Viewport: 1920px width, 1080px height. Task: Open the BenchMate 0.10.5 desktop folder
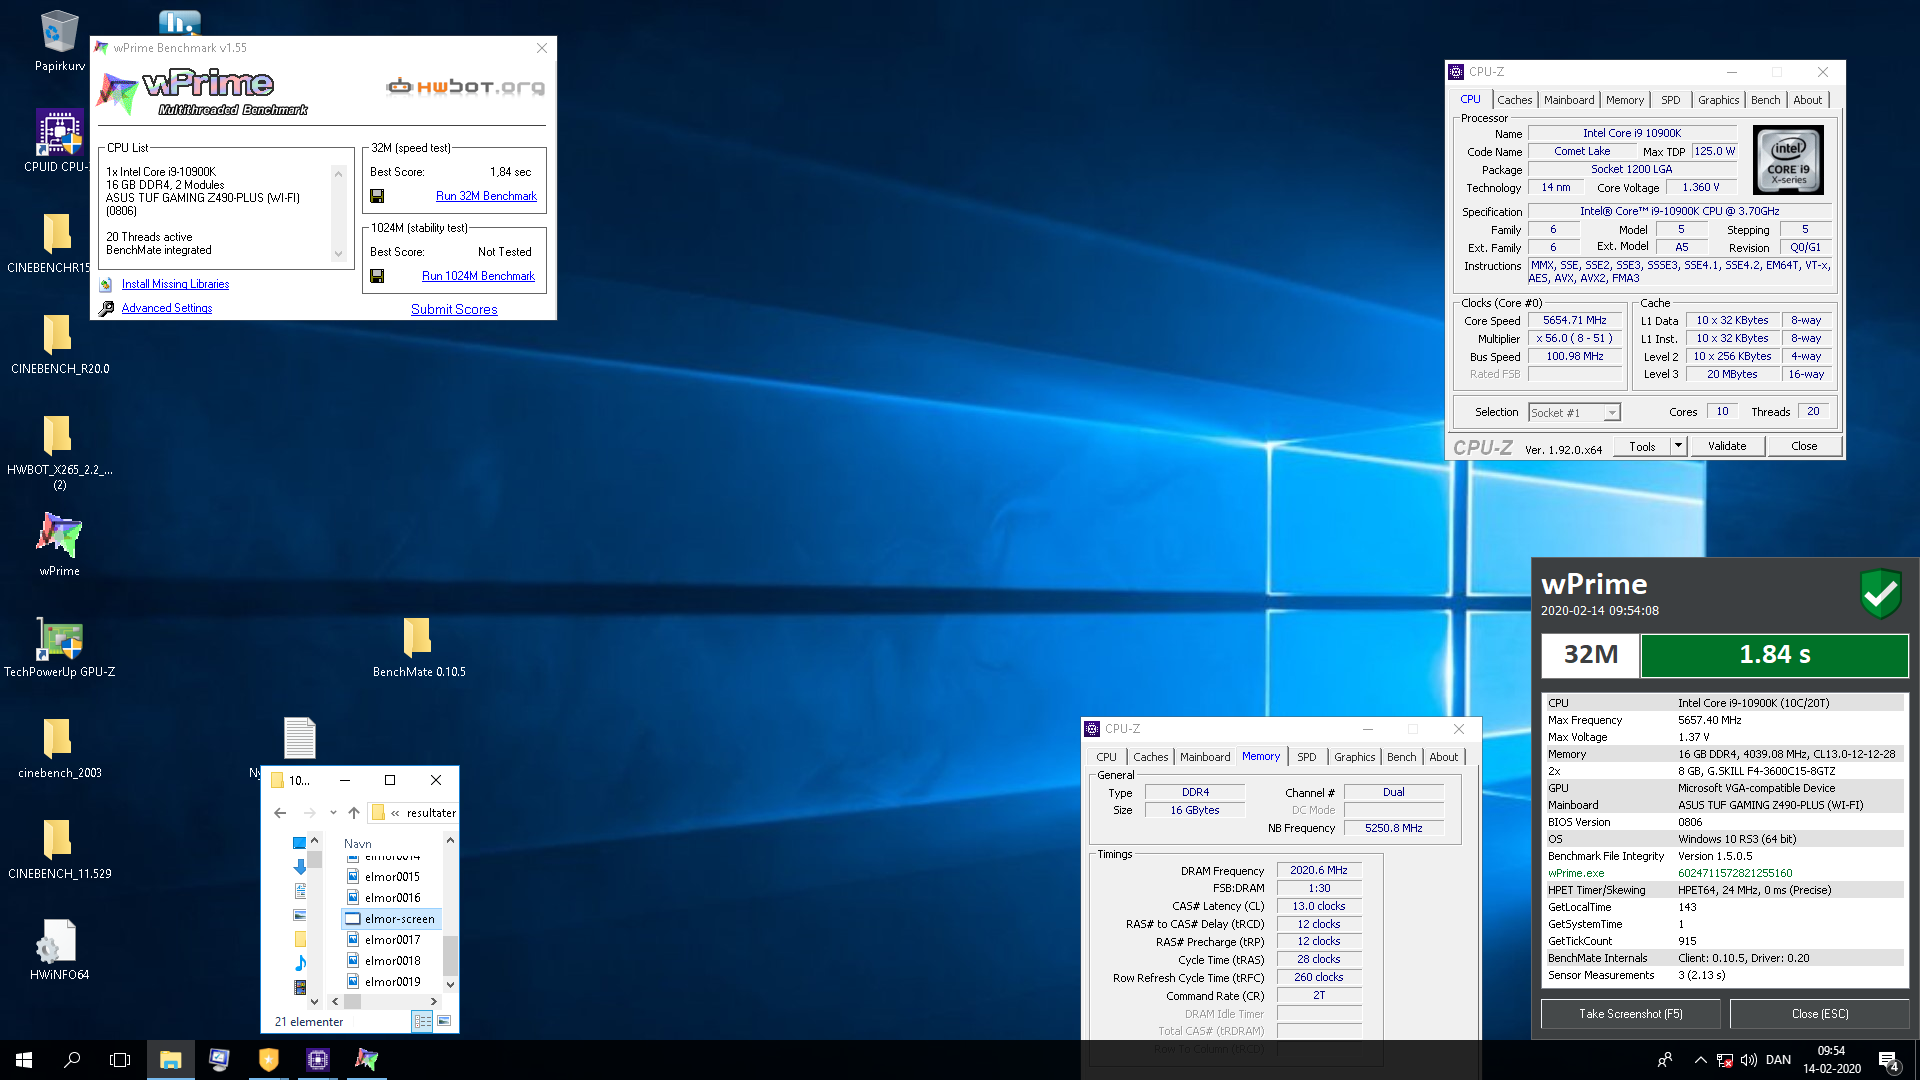point(419,646)
